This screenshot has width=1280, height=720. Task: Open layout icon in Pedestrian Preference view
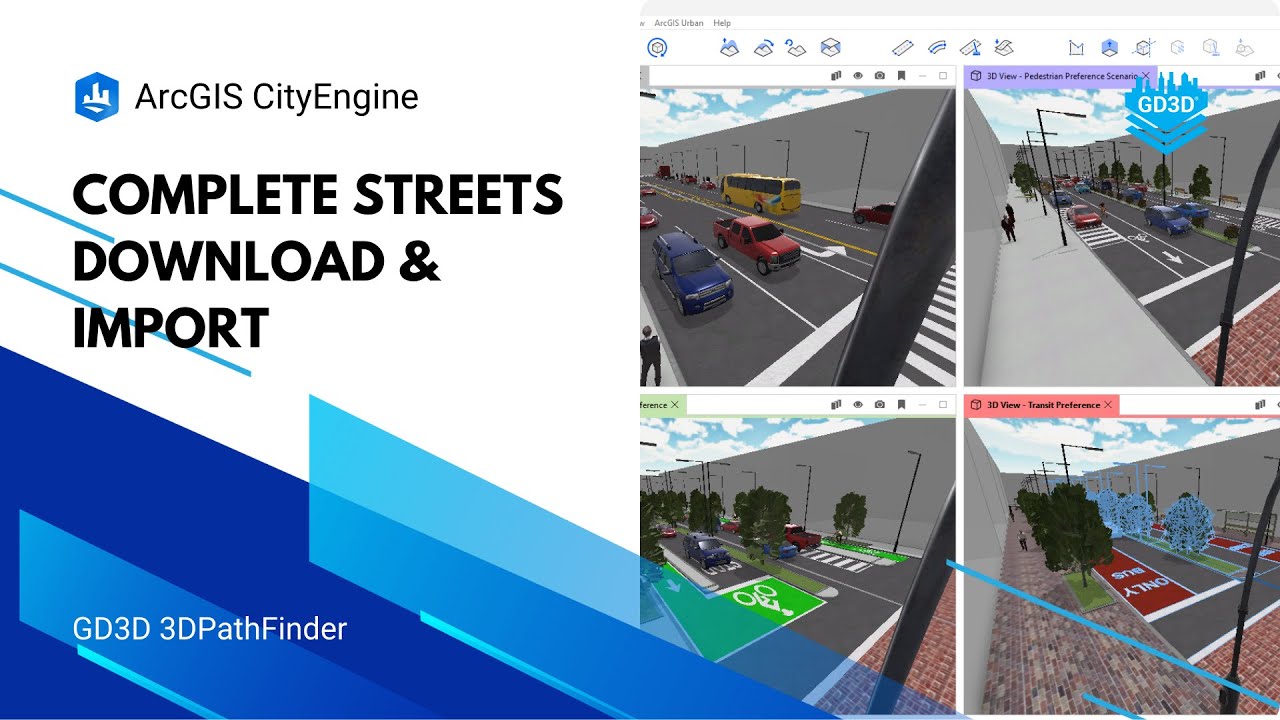[1262, 75]
